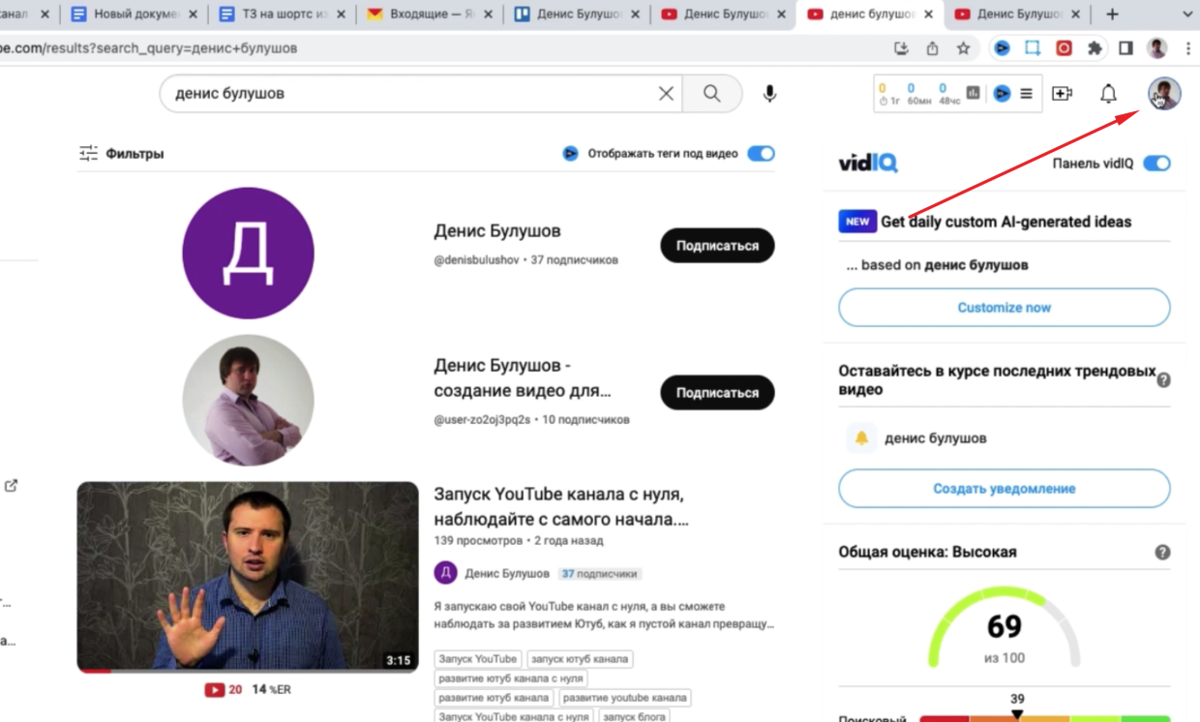
Task: Open Фильтры search filters
Action: click(x=121, y=154)
